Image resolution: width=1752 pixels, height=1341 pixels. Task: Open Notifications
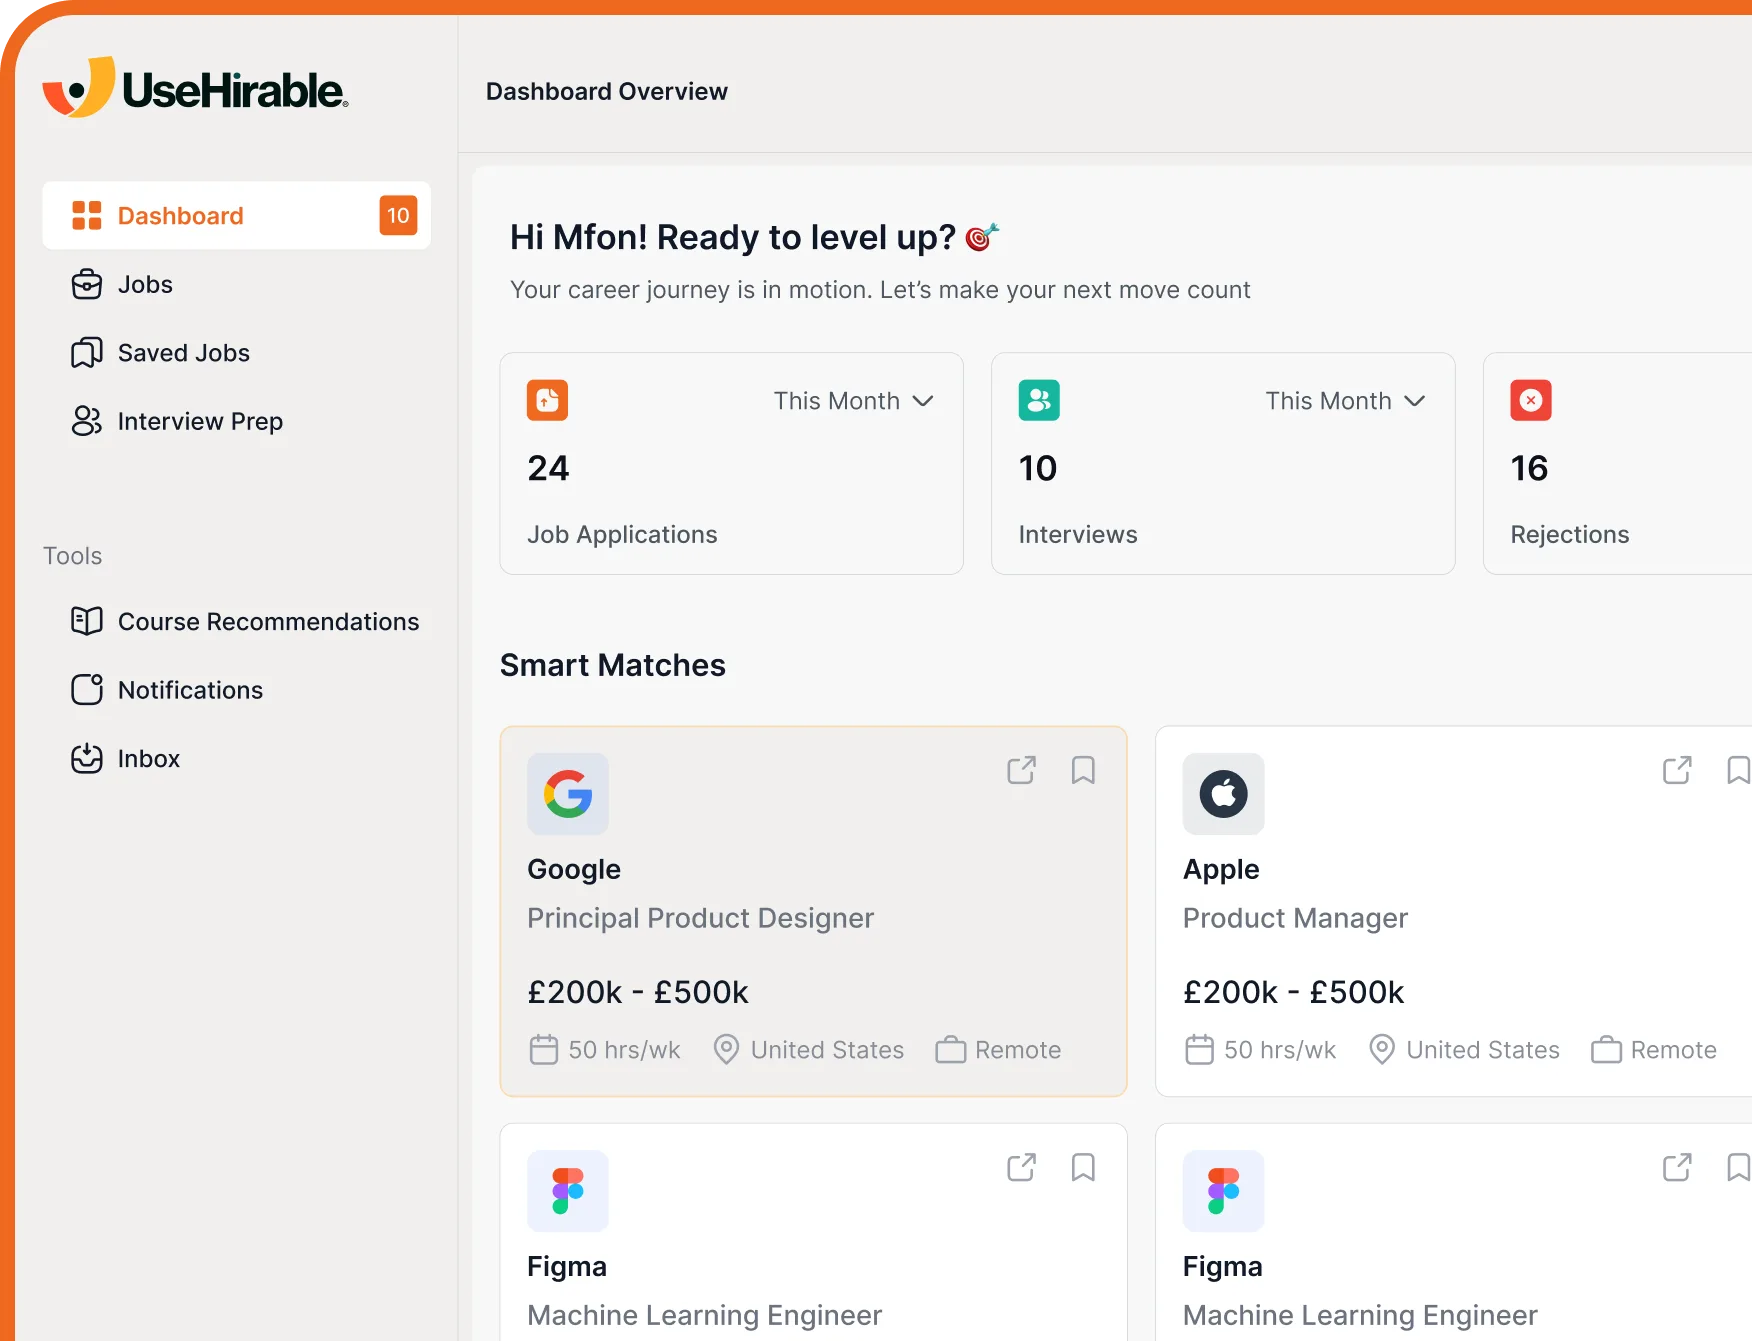click(x=236, y=690)
